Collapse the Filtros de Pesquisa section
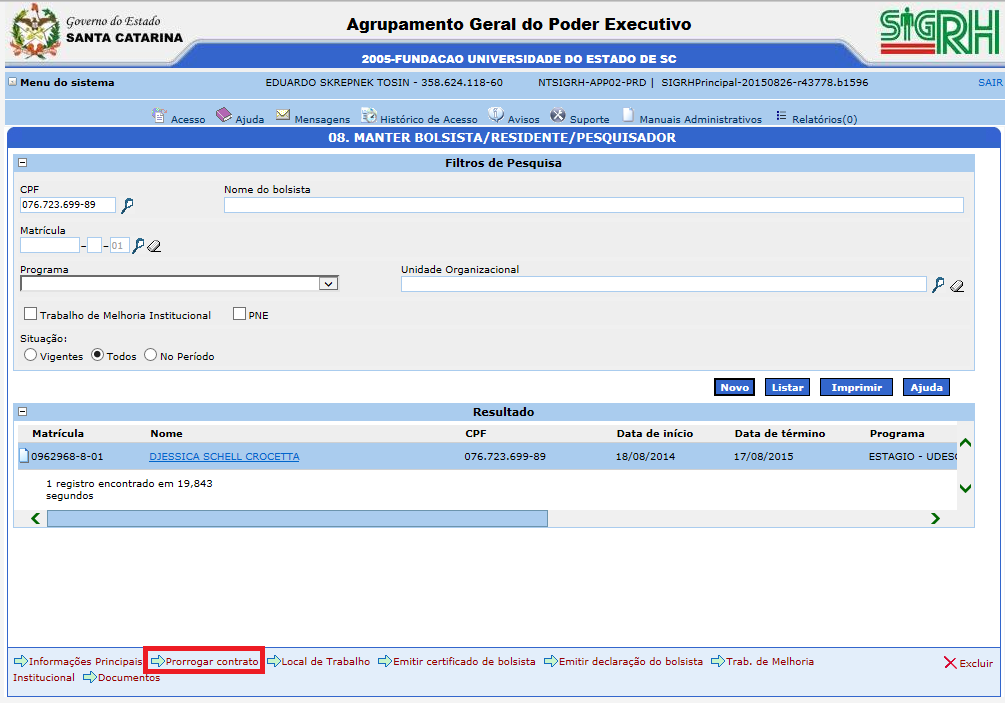 point(22,163)
